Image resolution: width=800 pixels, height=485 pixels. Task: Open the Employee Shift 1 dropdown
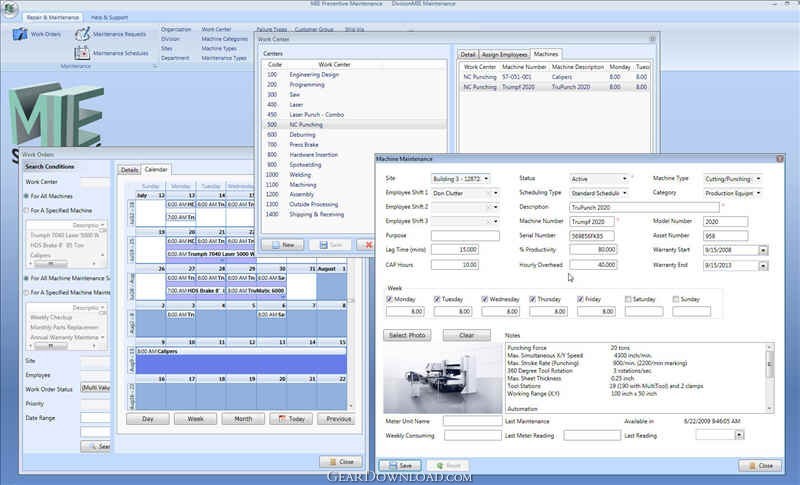tap(495, 193)
